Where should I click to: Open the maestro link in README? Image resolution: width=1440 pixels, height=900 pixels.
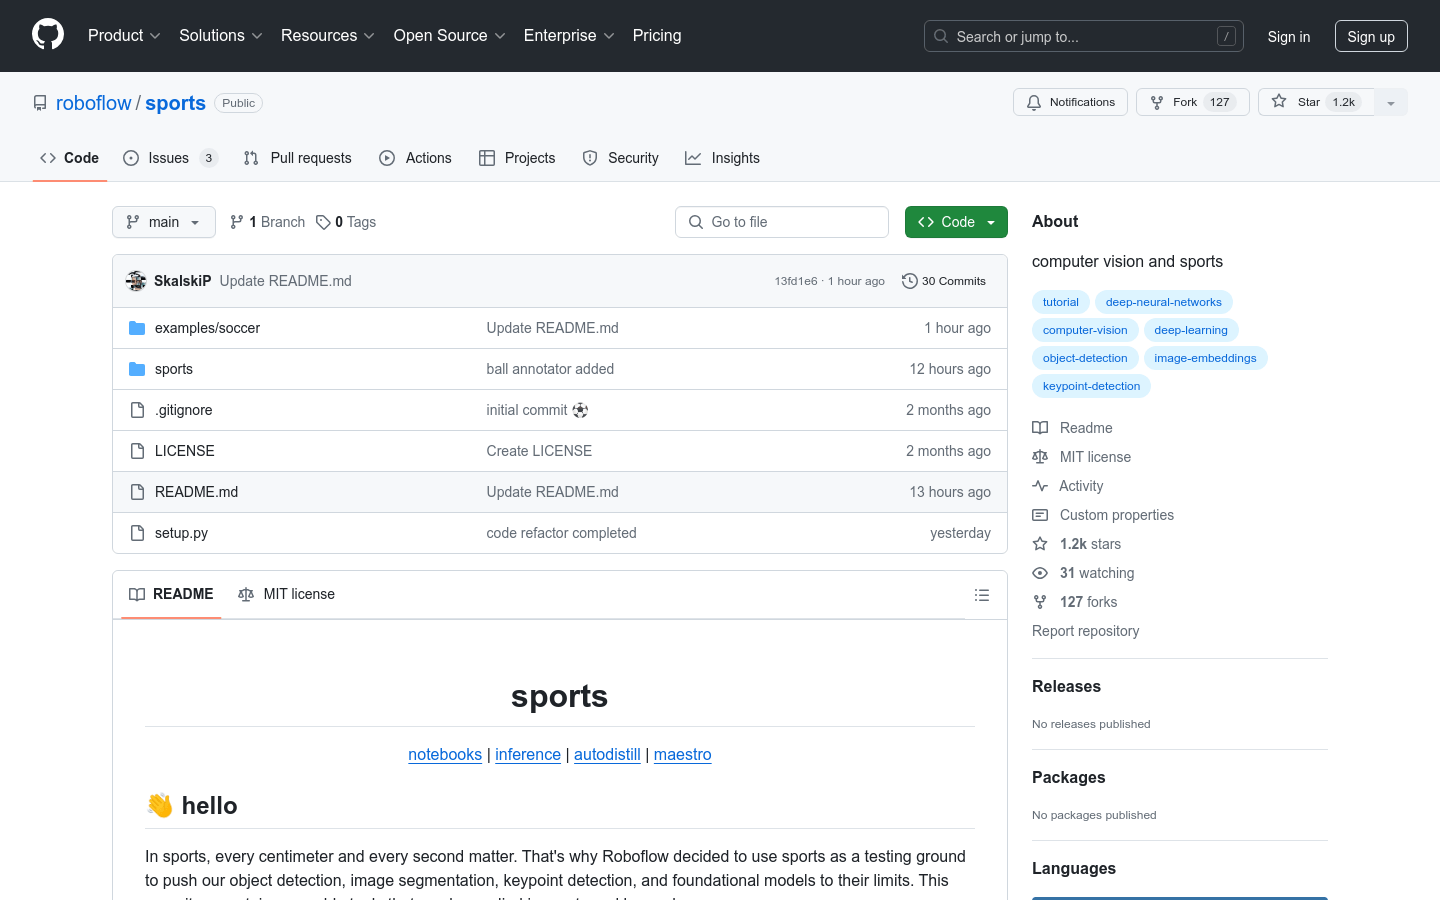click(683, 754)
